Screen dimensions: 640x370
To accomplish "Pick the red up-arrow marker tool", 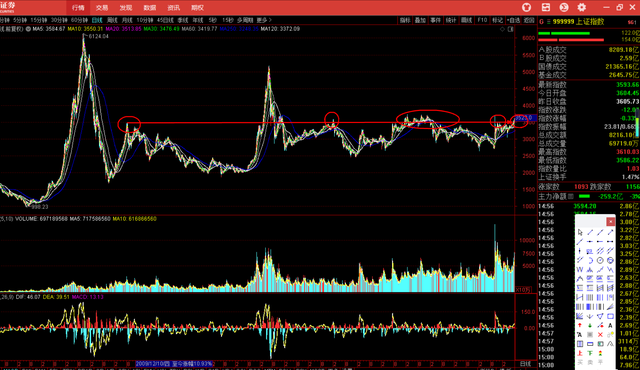I will 580,326.
